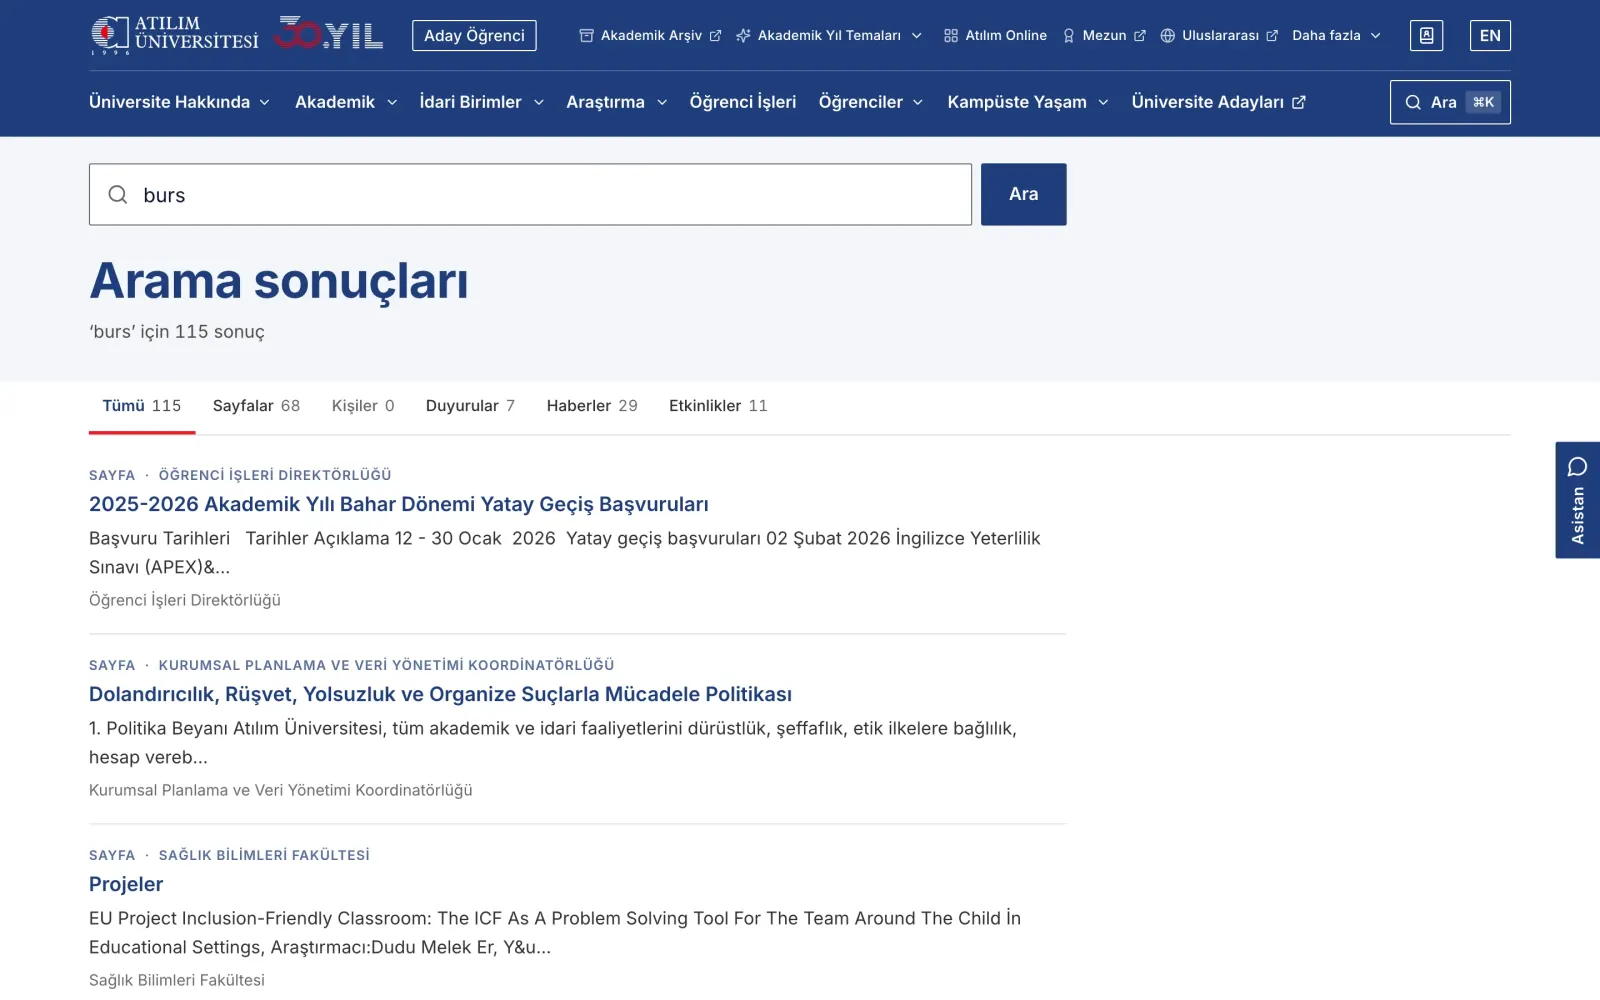
Task: Expand the Araştırma menu
Action: [x=617, y=102]
